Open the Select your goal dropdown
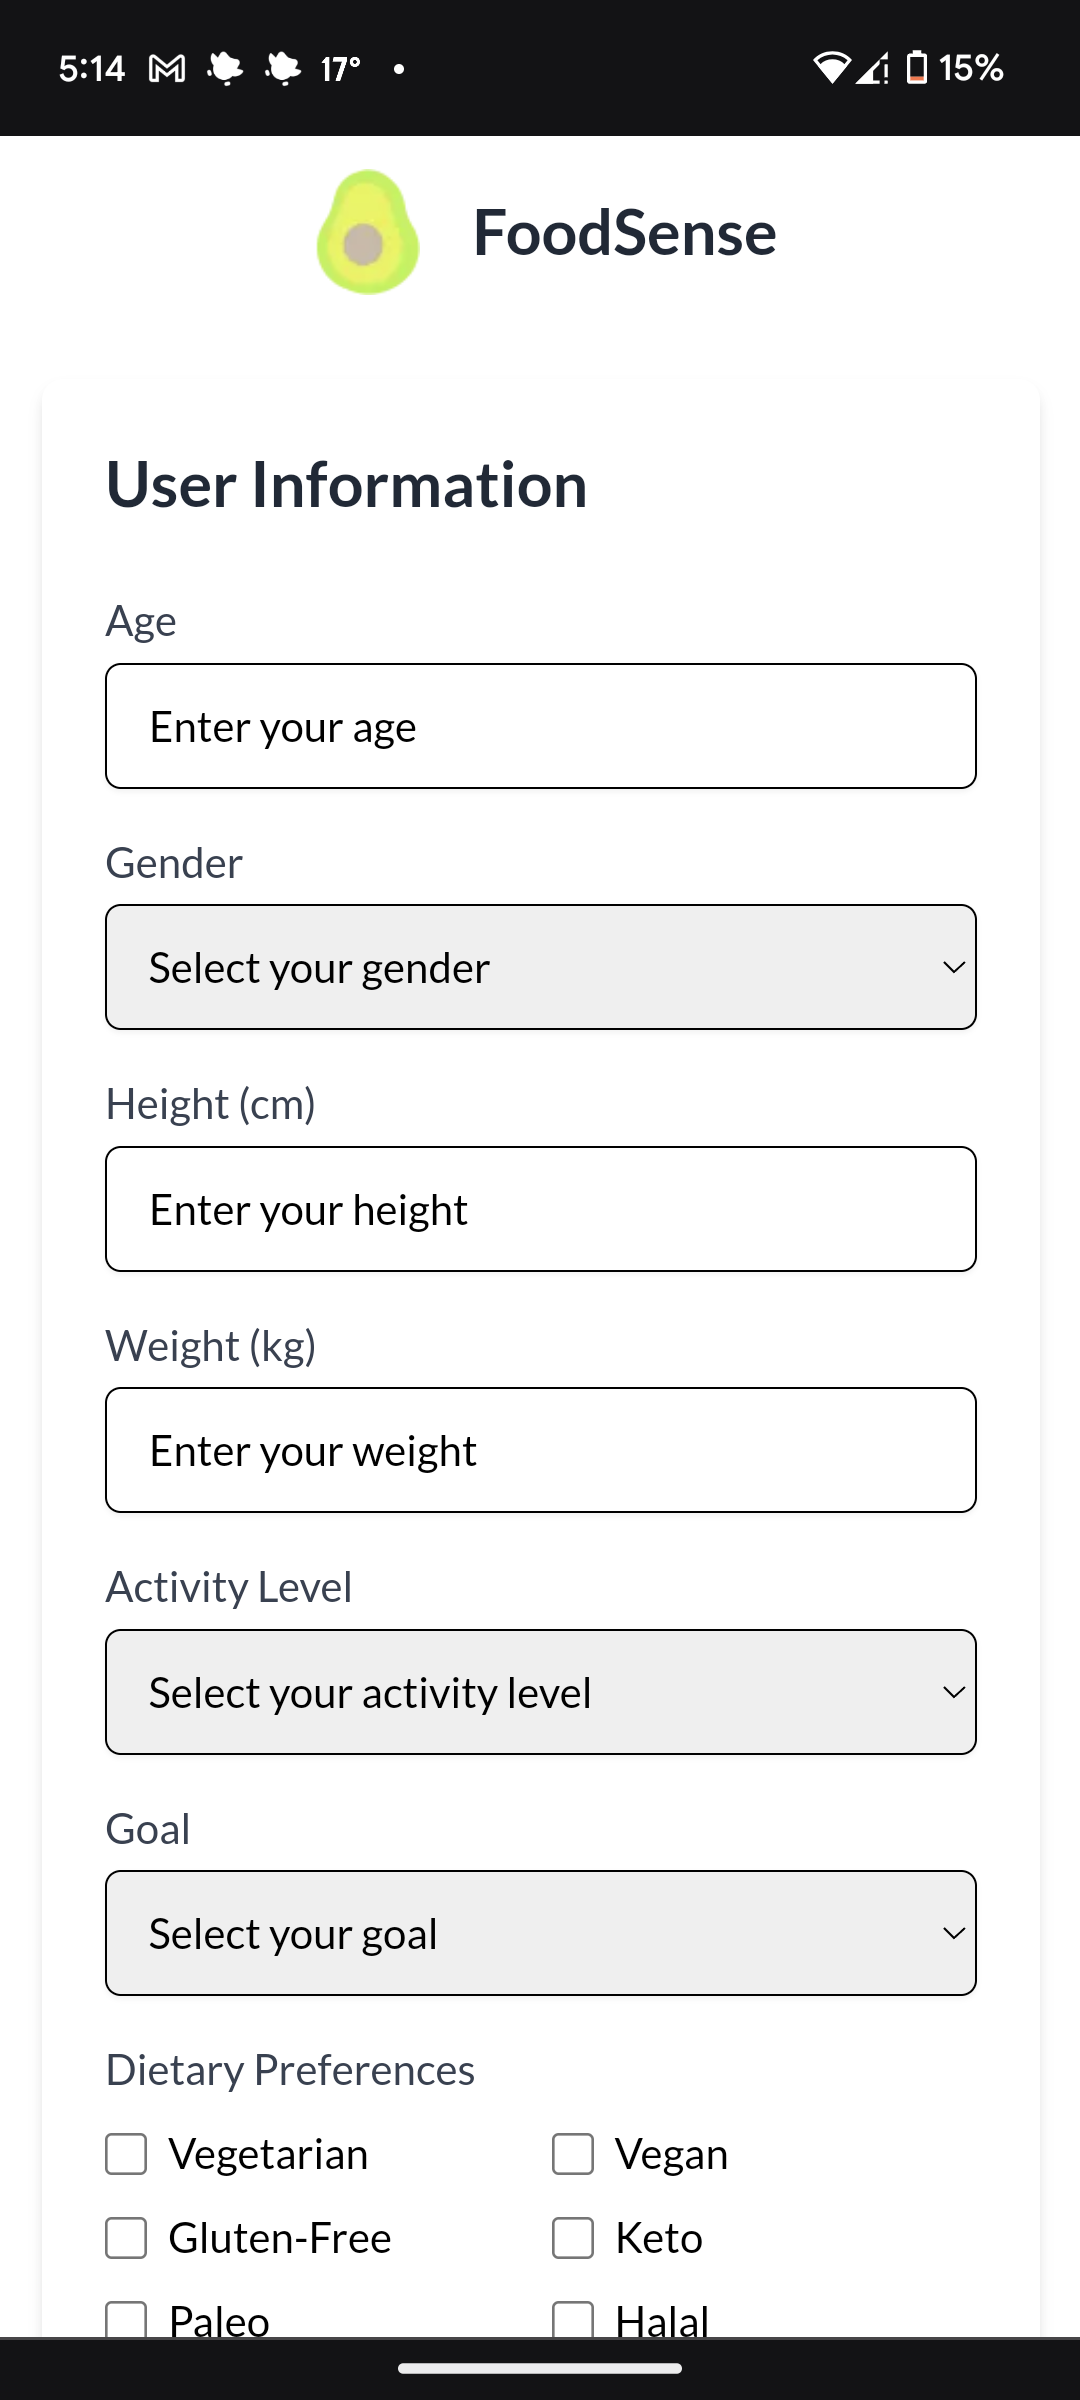The image size is (1080, 2400). click(x=540, y=1933)
